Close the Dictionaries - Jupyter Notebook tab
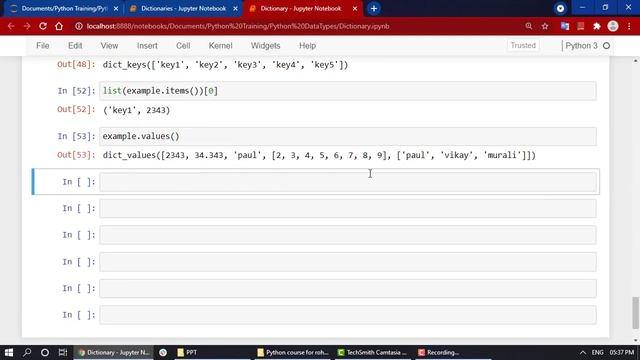This screenshot has width=640, height=360. click(x=235, y=9)
